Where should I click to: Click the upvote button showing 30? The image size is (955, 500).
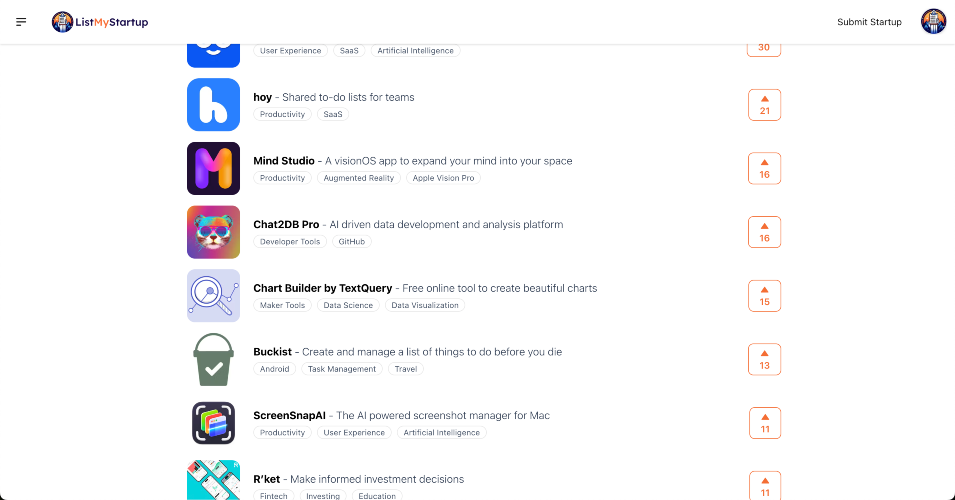coord(764,49)
